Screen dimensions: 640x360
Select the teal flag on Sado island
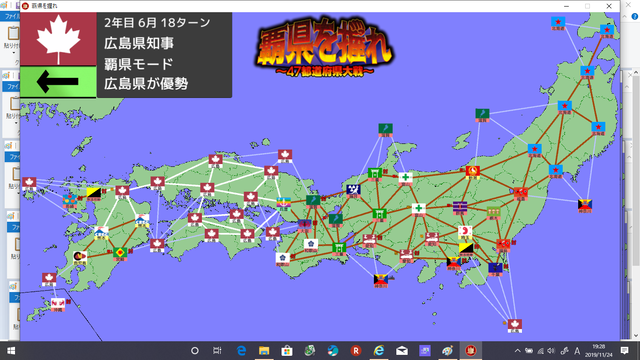tap(482, 115)
